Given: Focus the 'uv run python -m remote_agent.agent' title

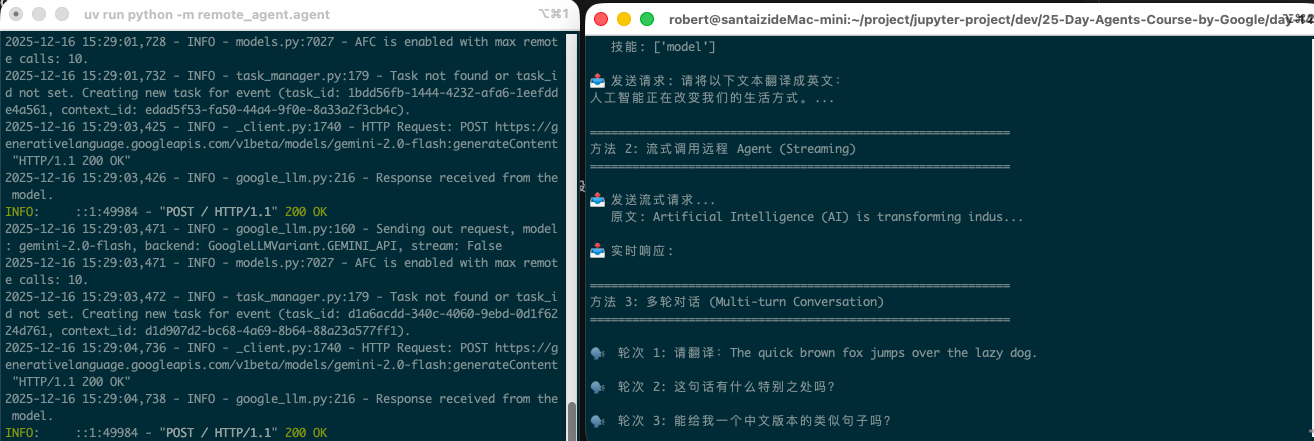Looking at the screenshot, I should pos(206,15).
